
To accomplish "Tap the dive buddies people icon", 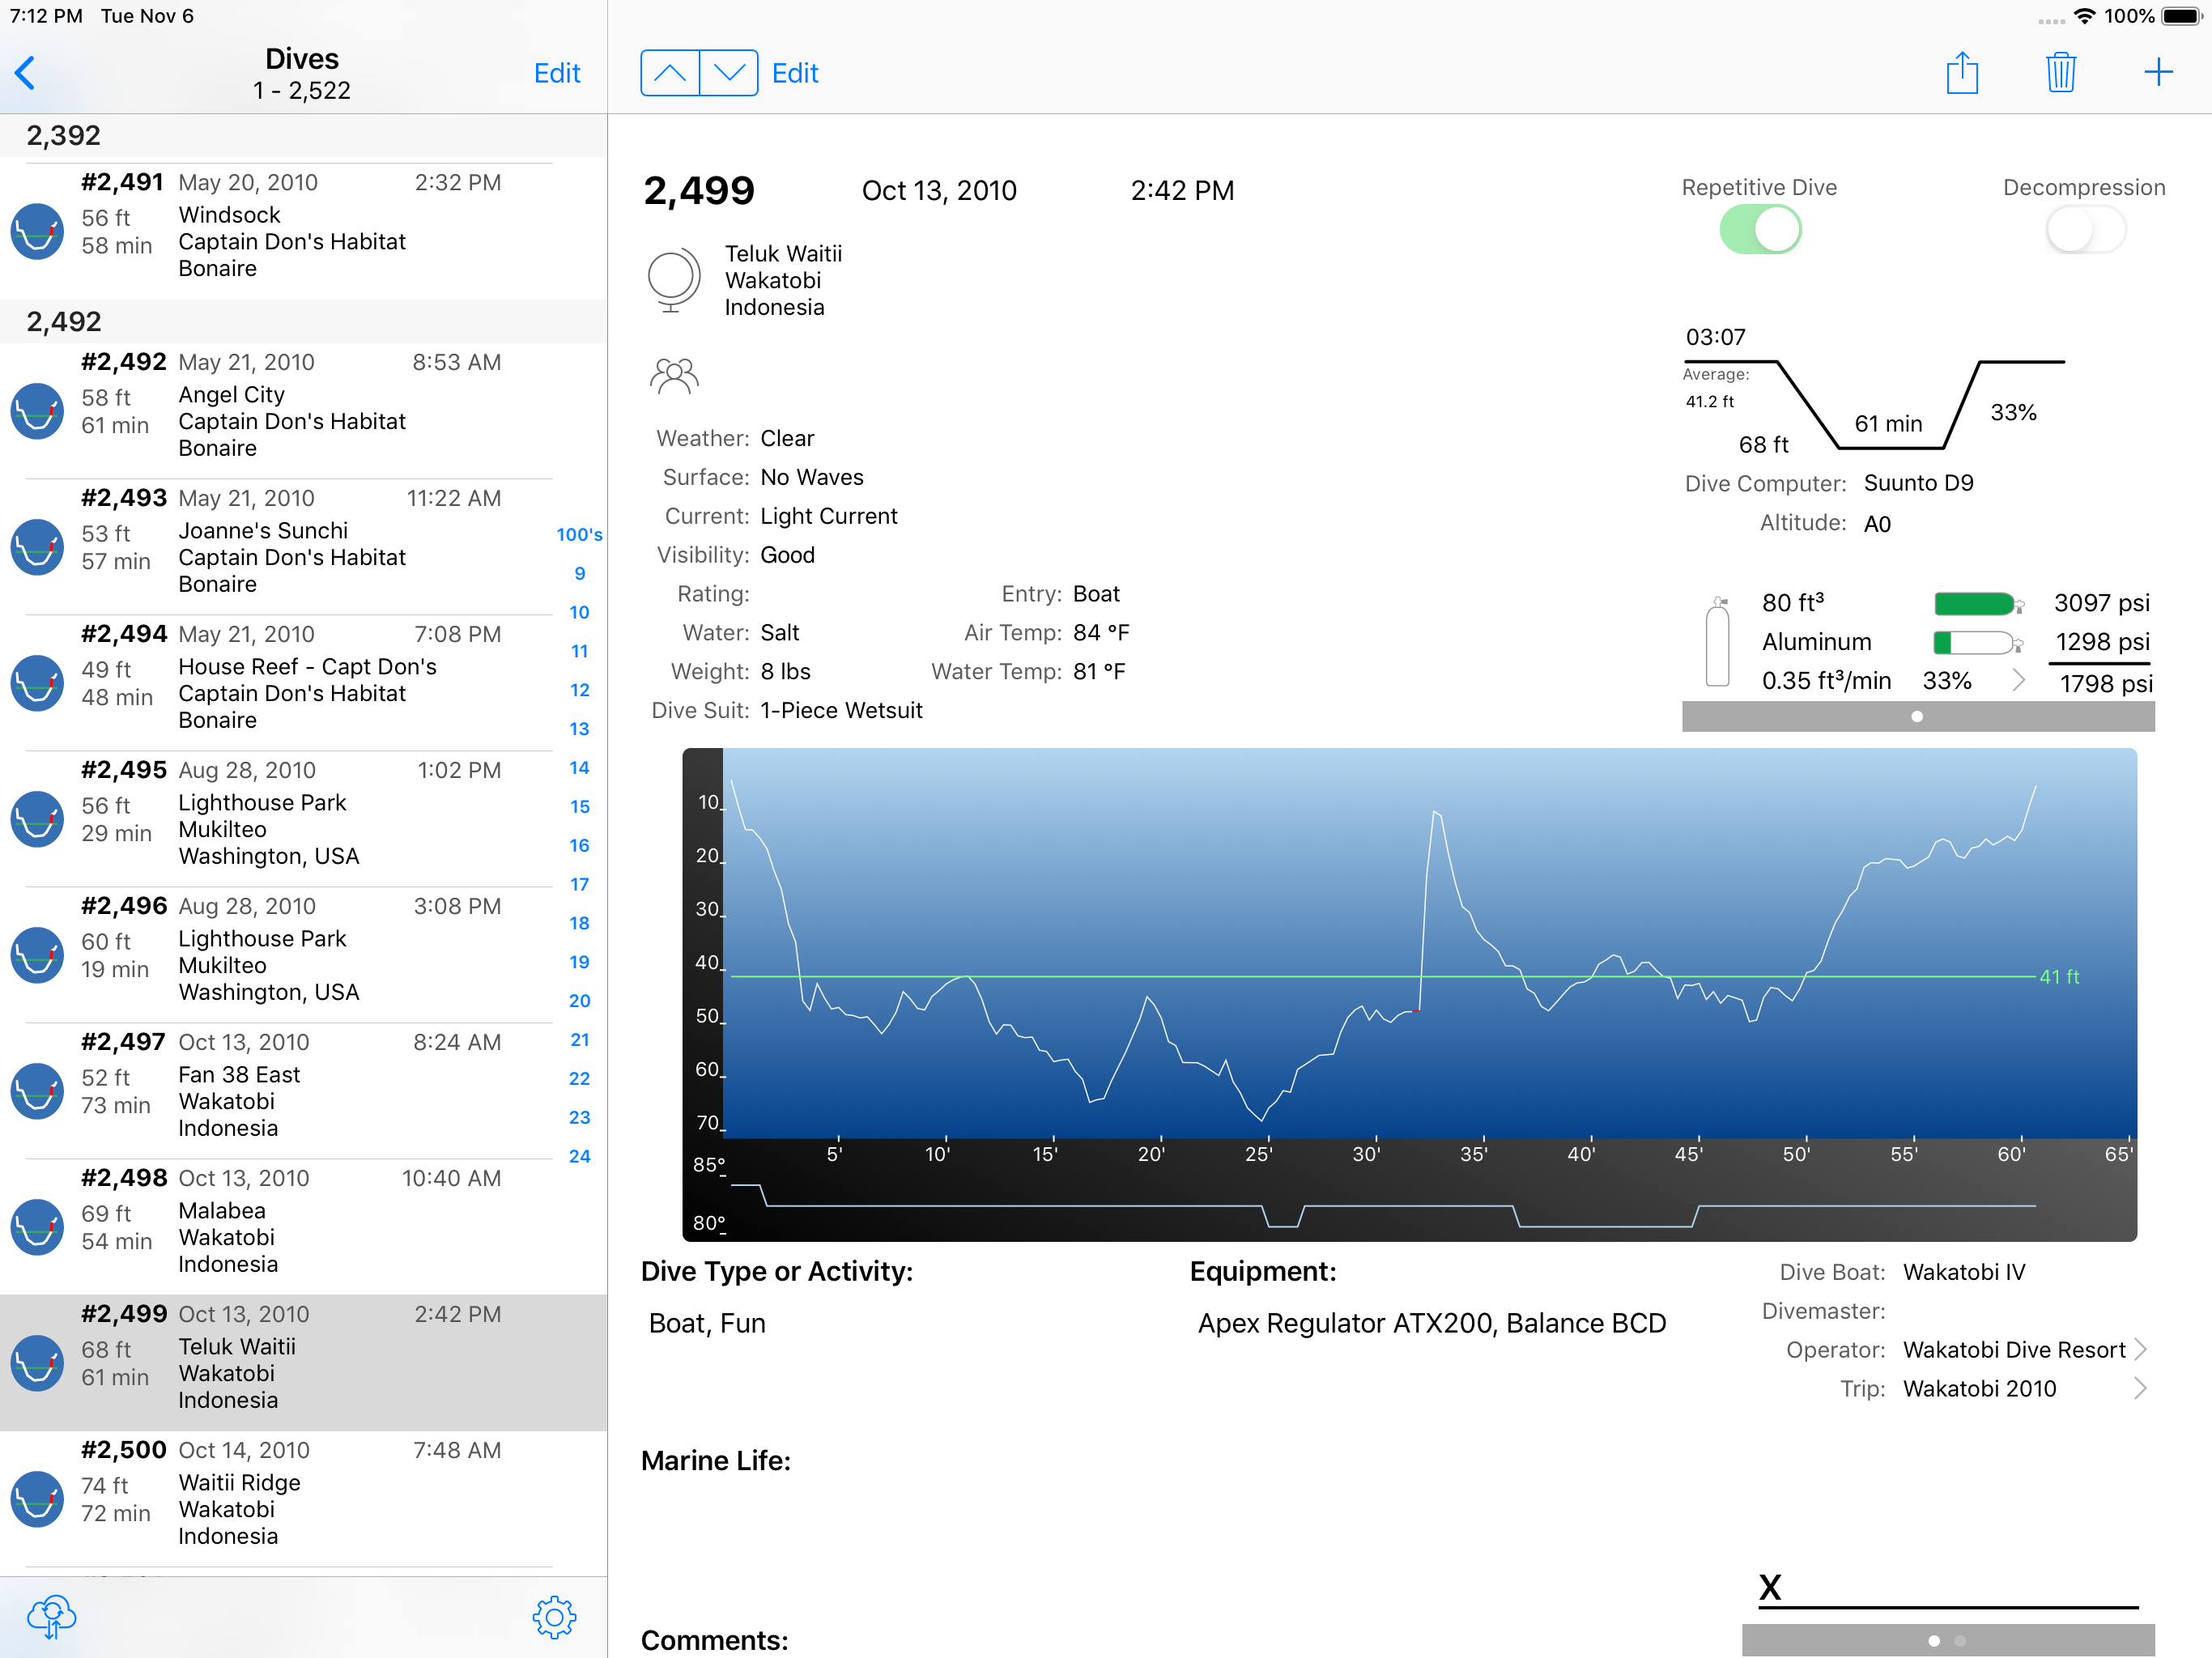I will click(673, 376).
